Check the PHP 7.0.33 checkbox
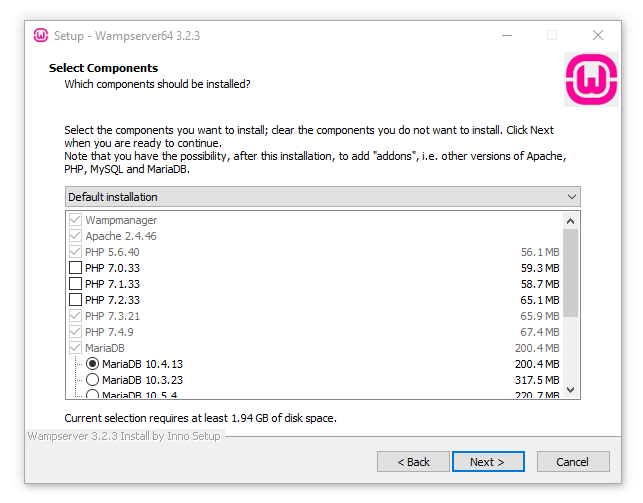This screenshot has width=643, height=503. pyautogui.click(x=75, y=268)
